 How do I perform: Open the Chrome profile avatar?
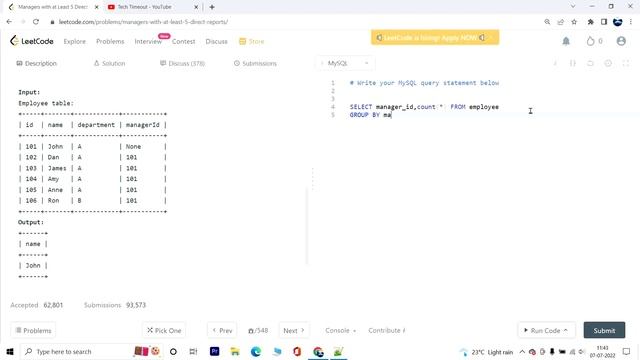pos(618,22)
